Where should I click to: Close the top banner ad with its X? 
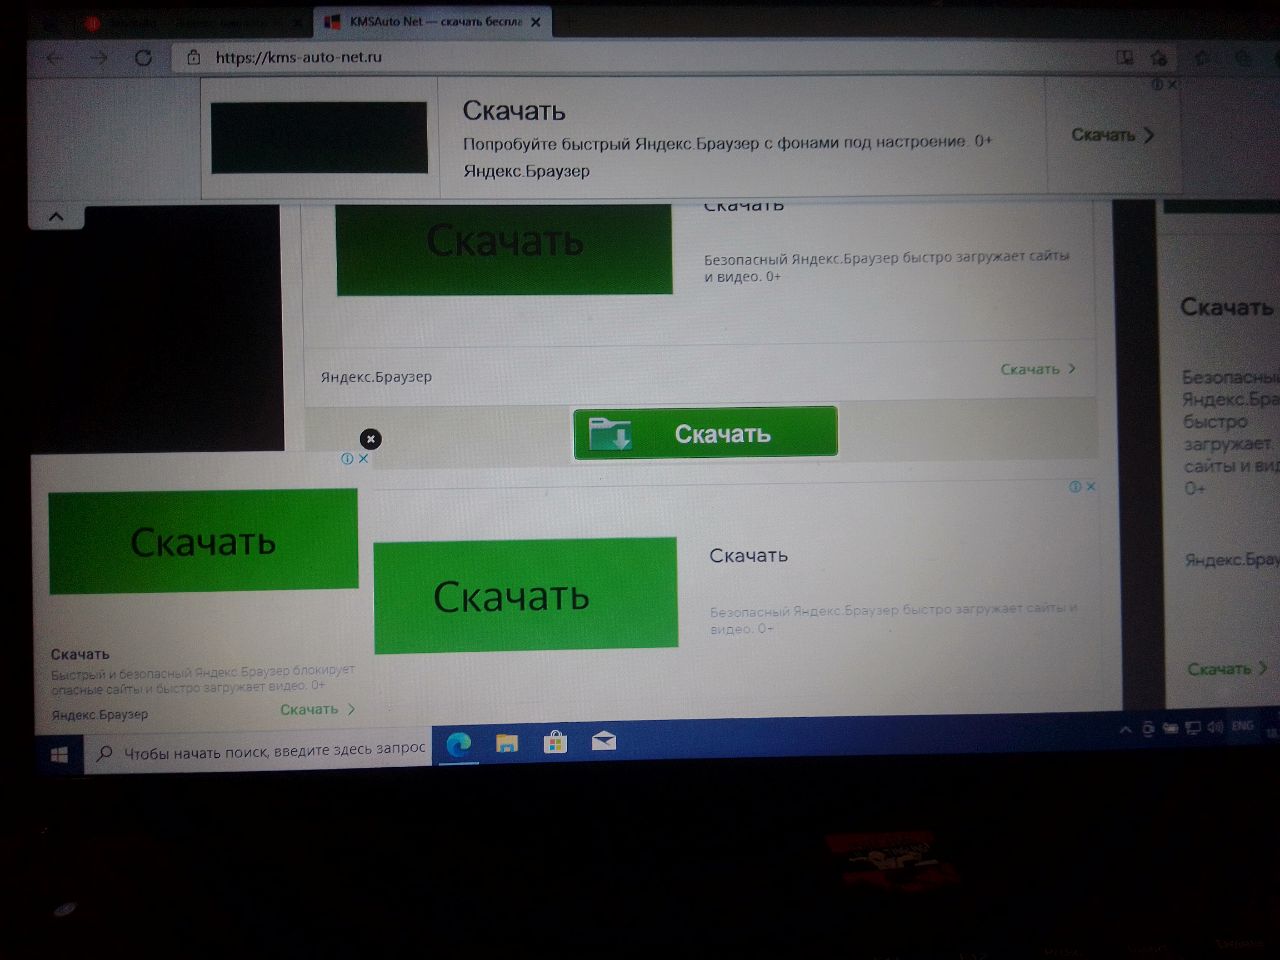pyautogui.click(x=1172, y=85)
